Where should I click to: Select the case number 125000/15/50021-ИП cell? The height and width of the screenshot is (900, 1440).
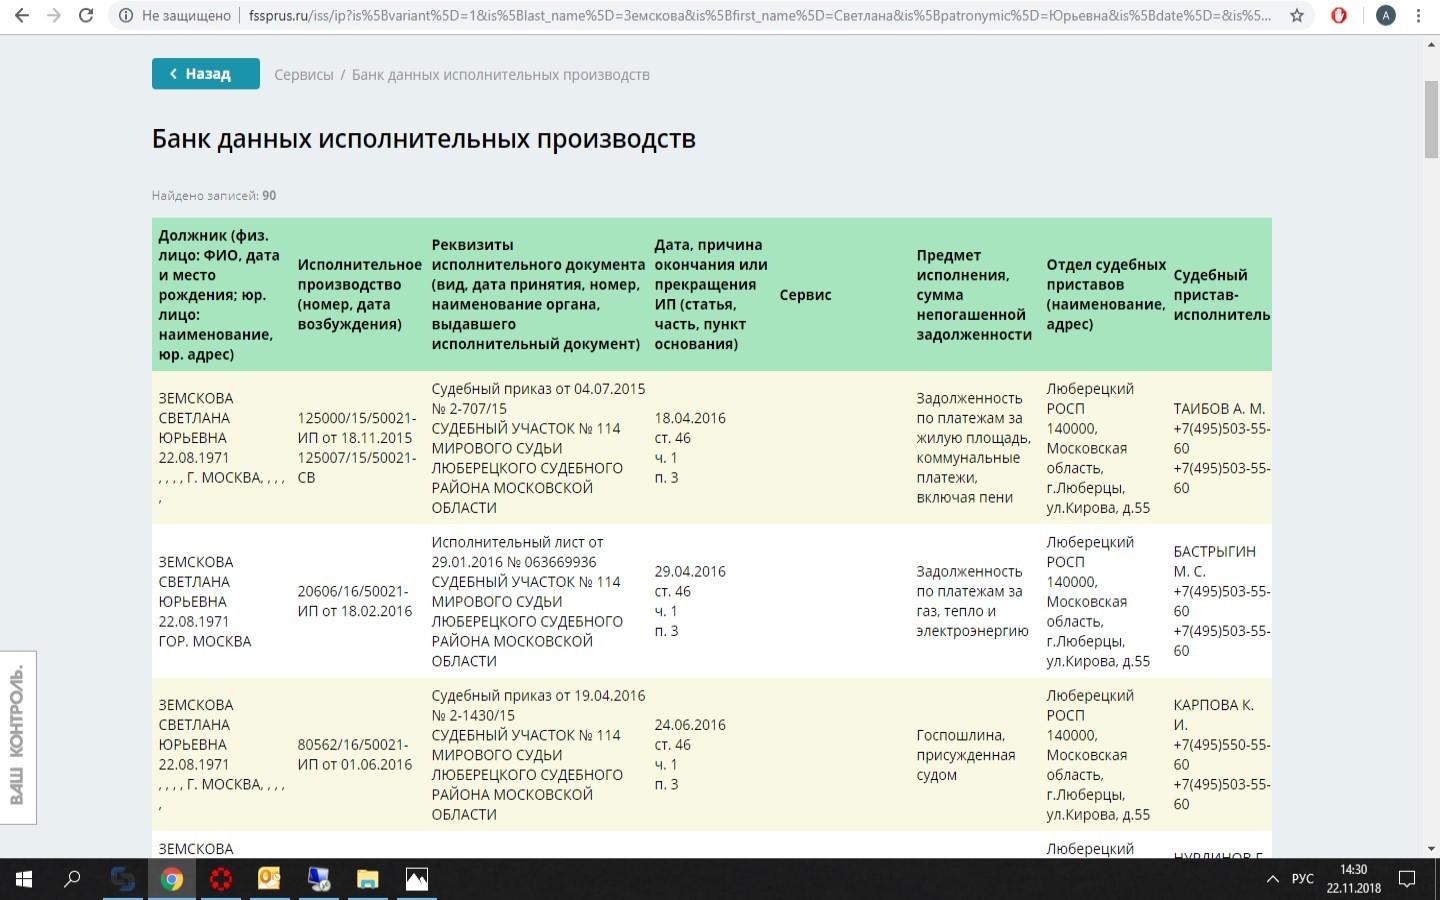tap(356, 448)
